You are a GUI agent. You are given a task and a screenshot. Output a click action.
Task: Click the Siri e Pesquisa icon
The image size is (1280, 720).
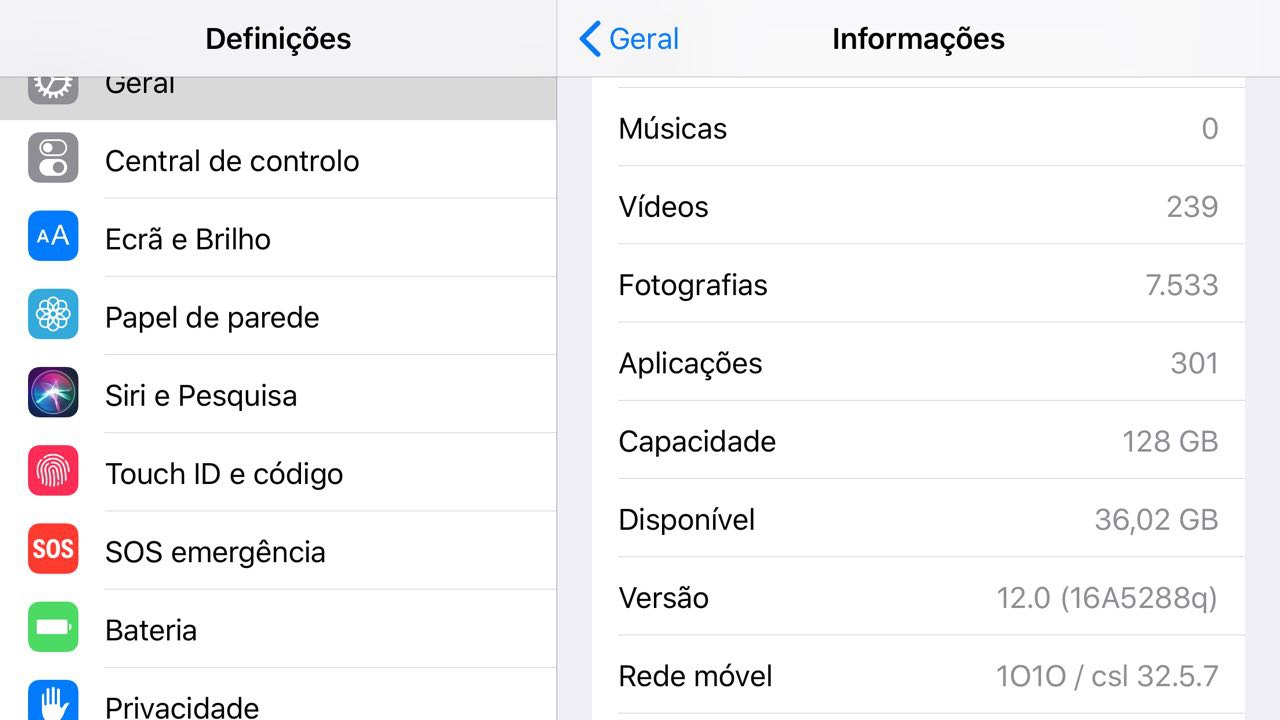[x=53, y=392]
